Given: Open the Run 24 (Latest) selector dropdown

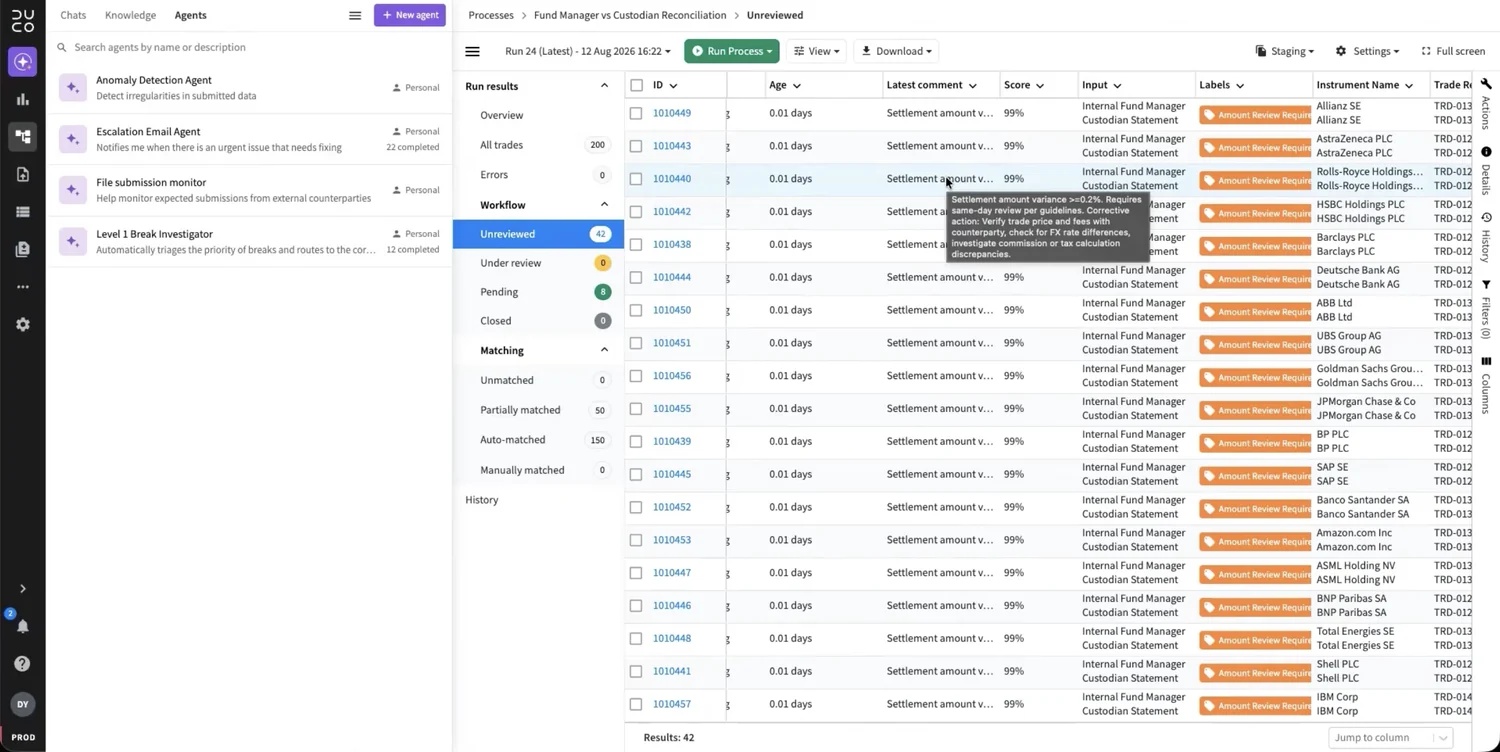Looking at the screenshot, I should tap(588, 51).
